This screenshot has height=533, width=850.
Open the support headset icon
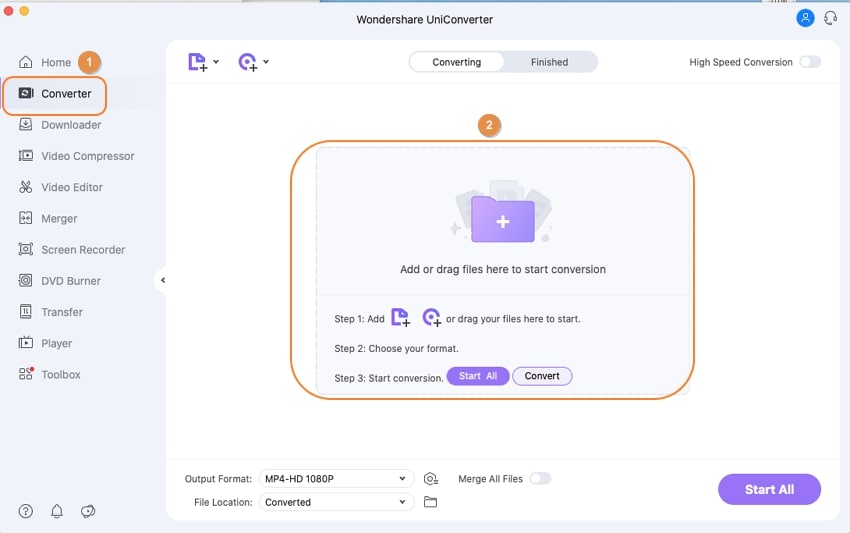830,18
